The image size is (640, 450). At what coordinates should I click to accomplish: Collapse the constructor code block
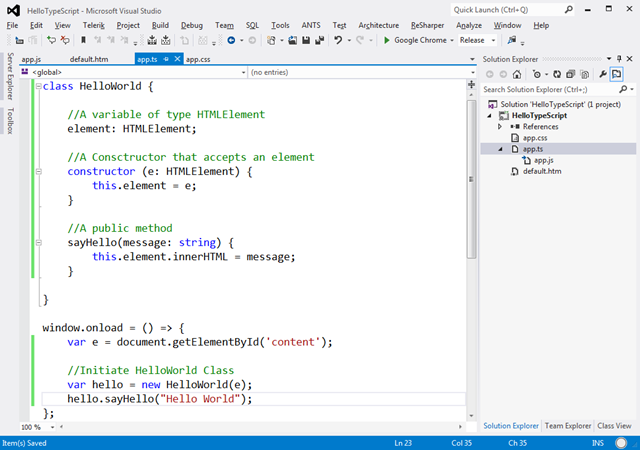pos(38,172)
